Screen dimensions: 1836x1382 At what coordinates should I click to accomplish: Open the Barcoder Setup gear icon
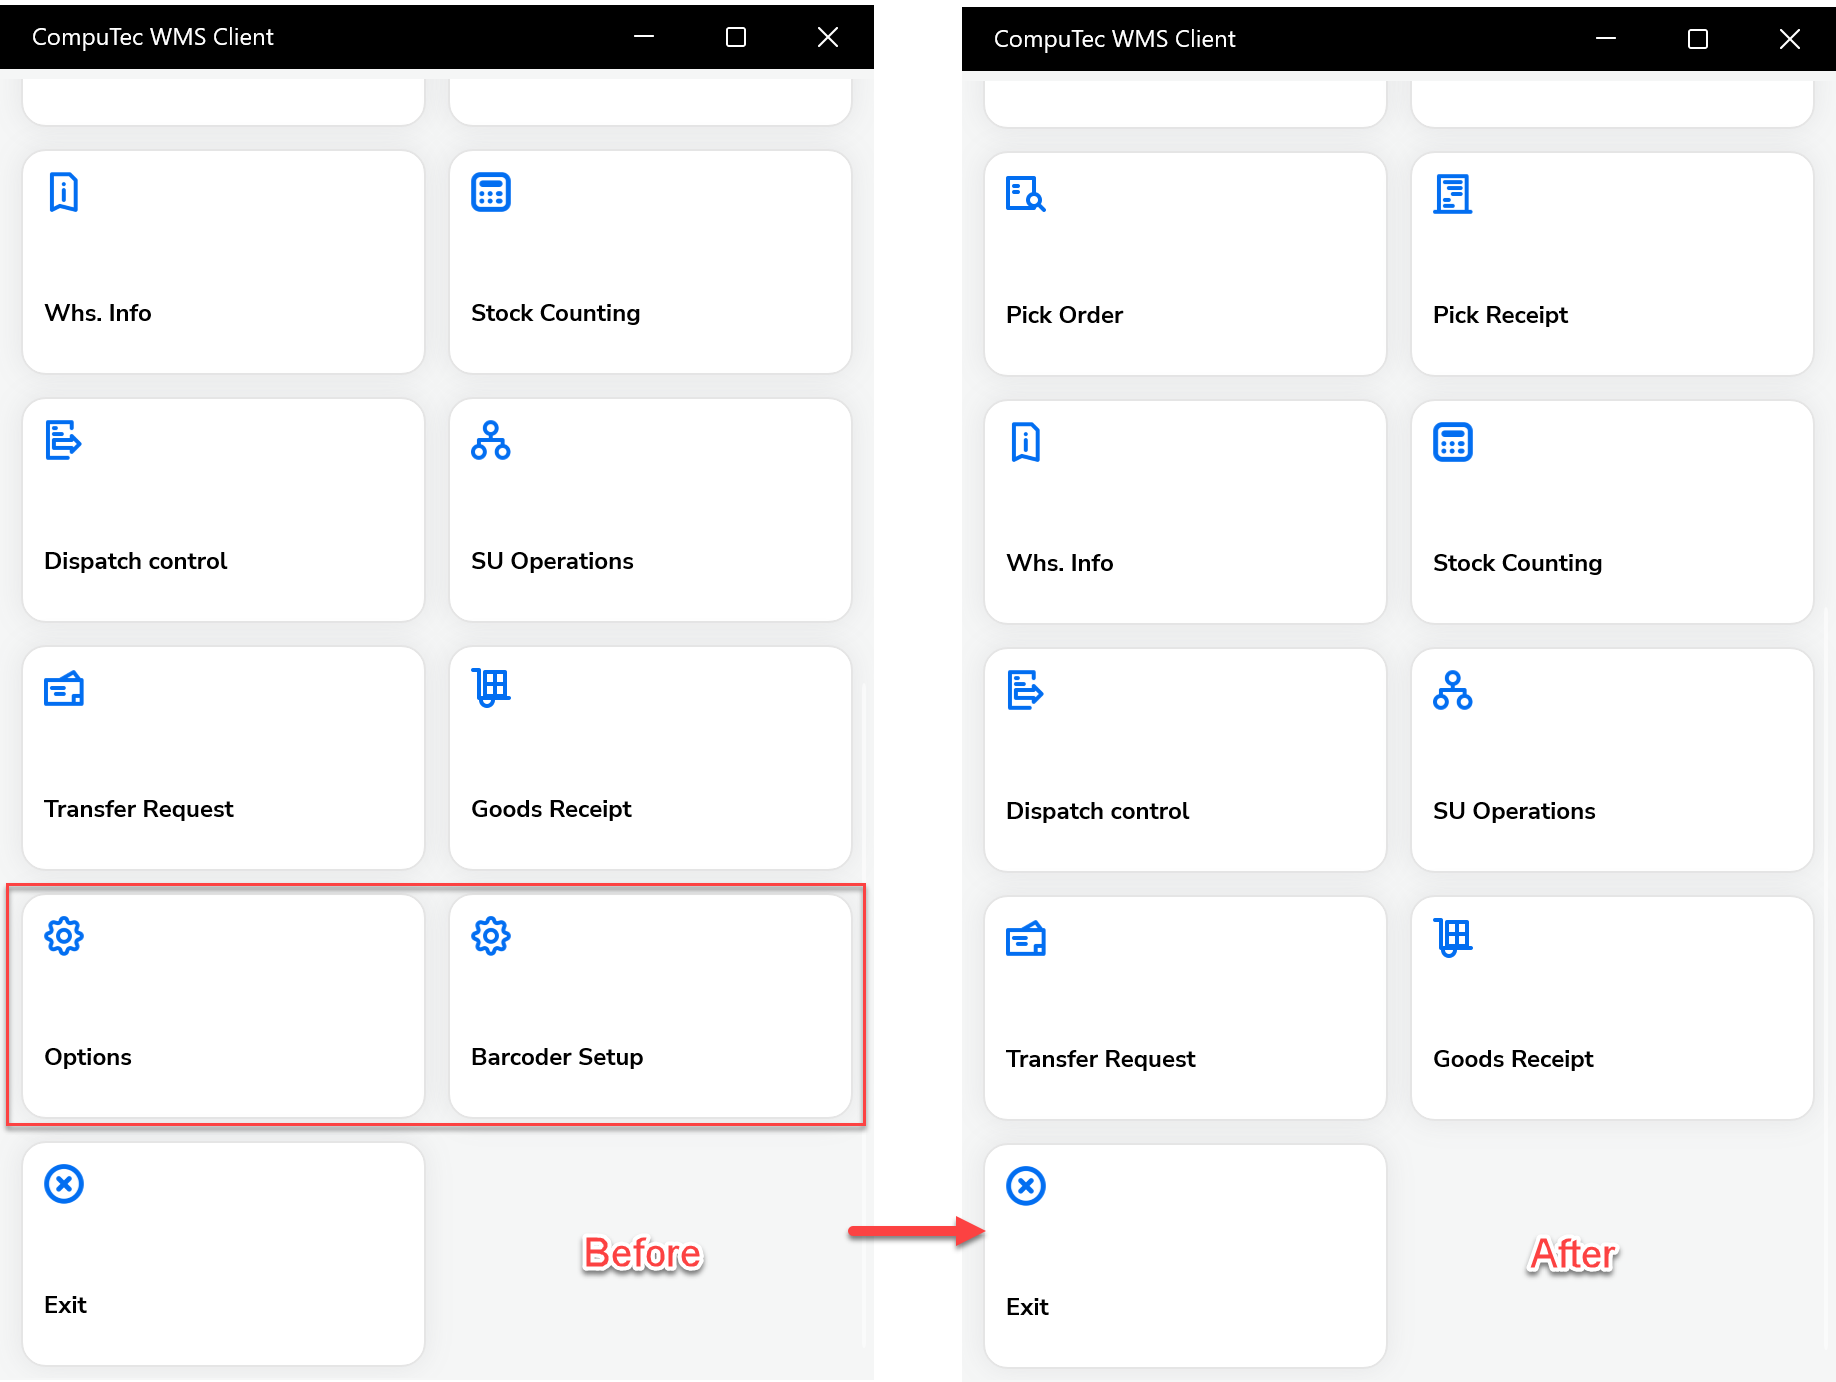[490, 936]
